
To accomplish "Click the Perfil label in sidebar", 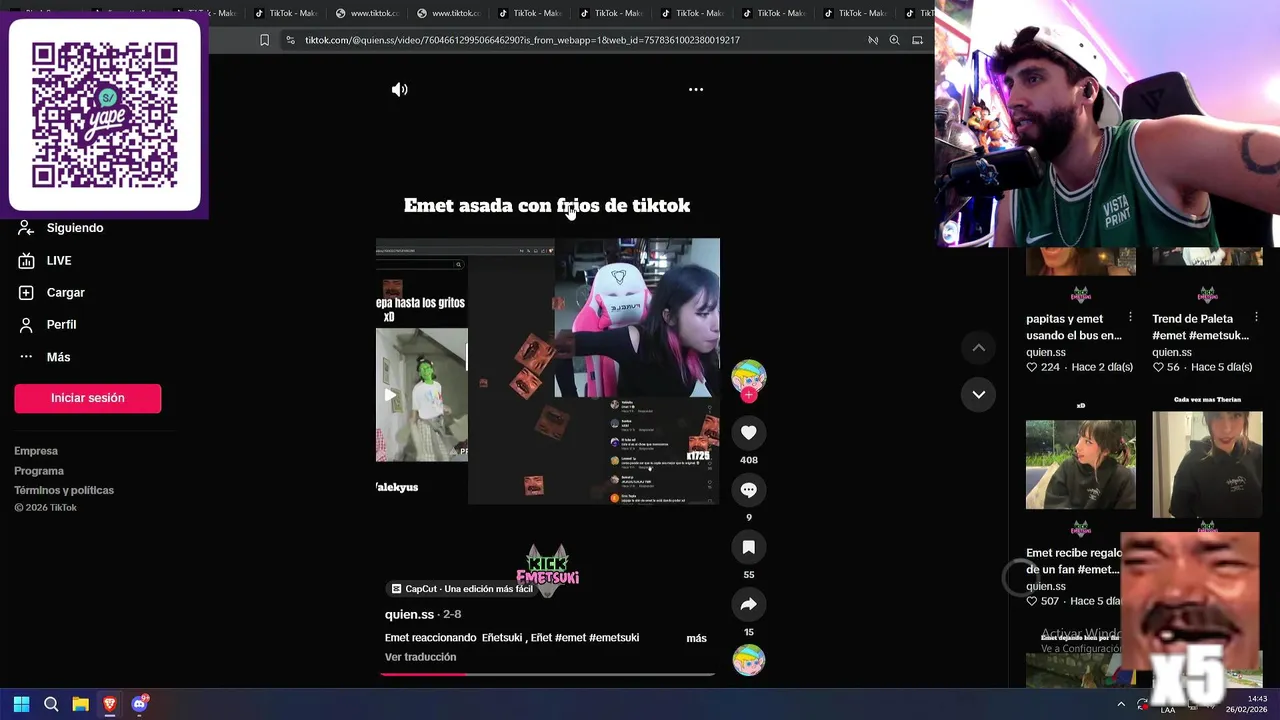I will 61,325.
